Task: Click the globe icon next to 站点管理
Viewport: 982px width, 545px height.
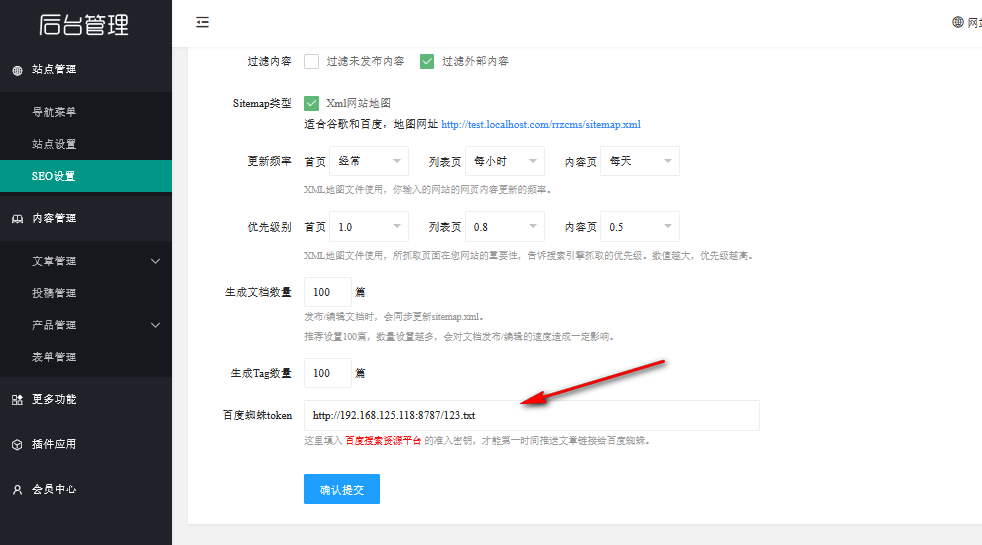Action: [18, 70]
